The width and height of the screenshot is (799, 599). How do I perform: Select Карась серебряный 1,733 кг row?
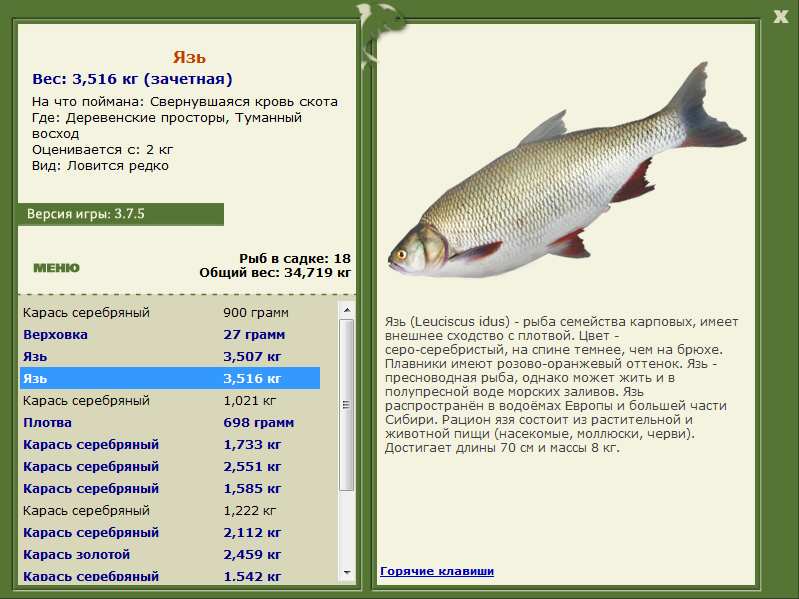point(170,444)
